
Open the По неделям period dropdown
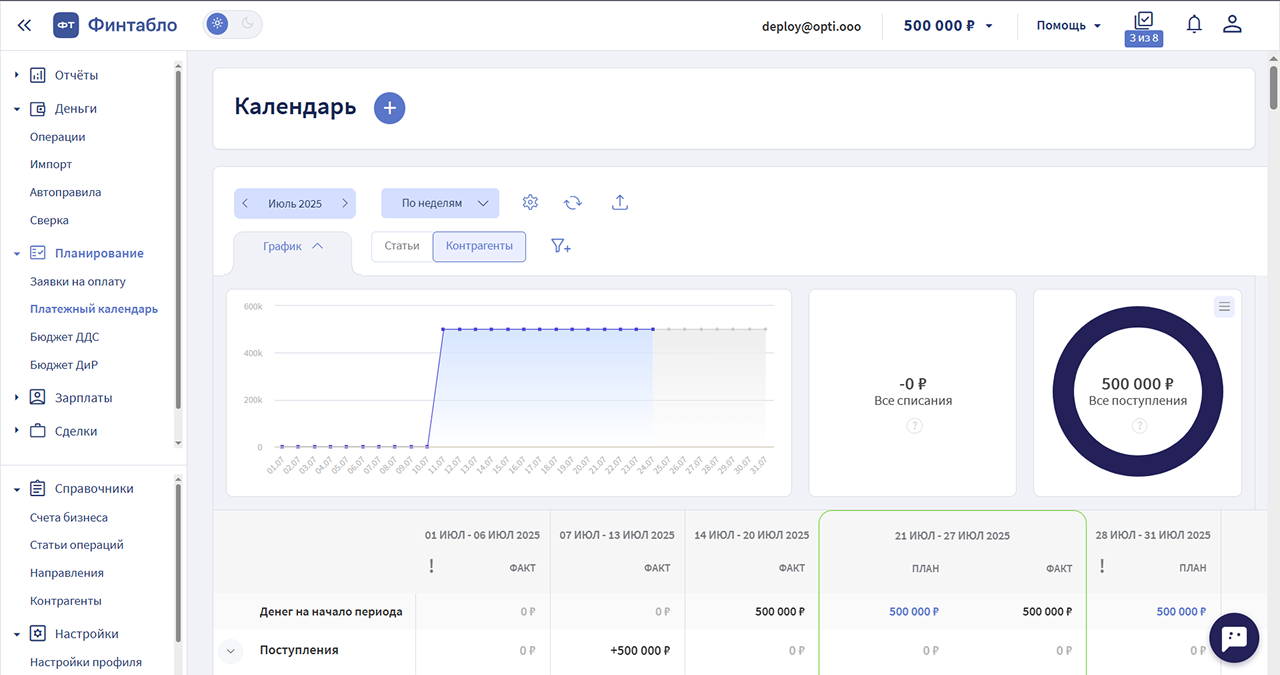[440, 203]
